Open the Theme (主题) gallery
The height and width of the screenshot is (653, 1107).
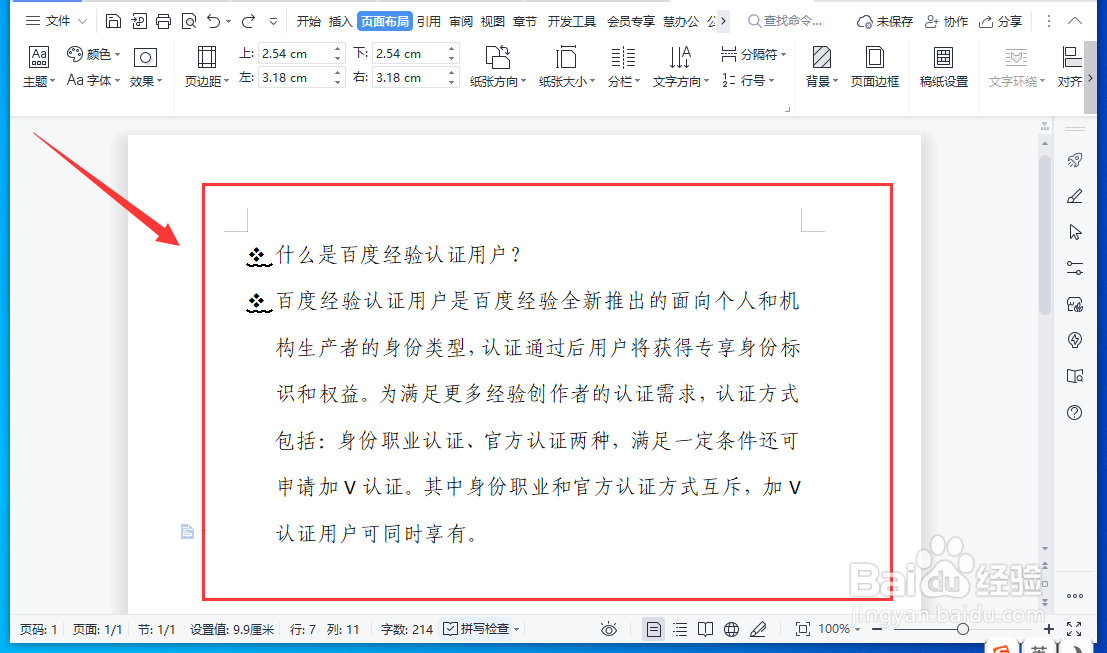coord(39,67)
